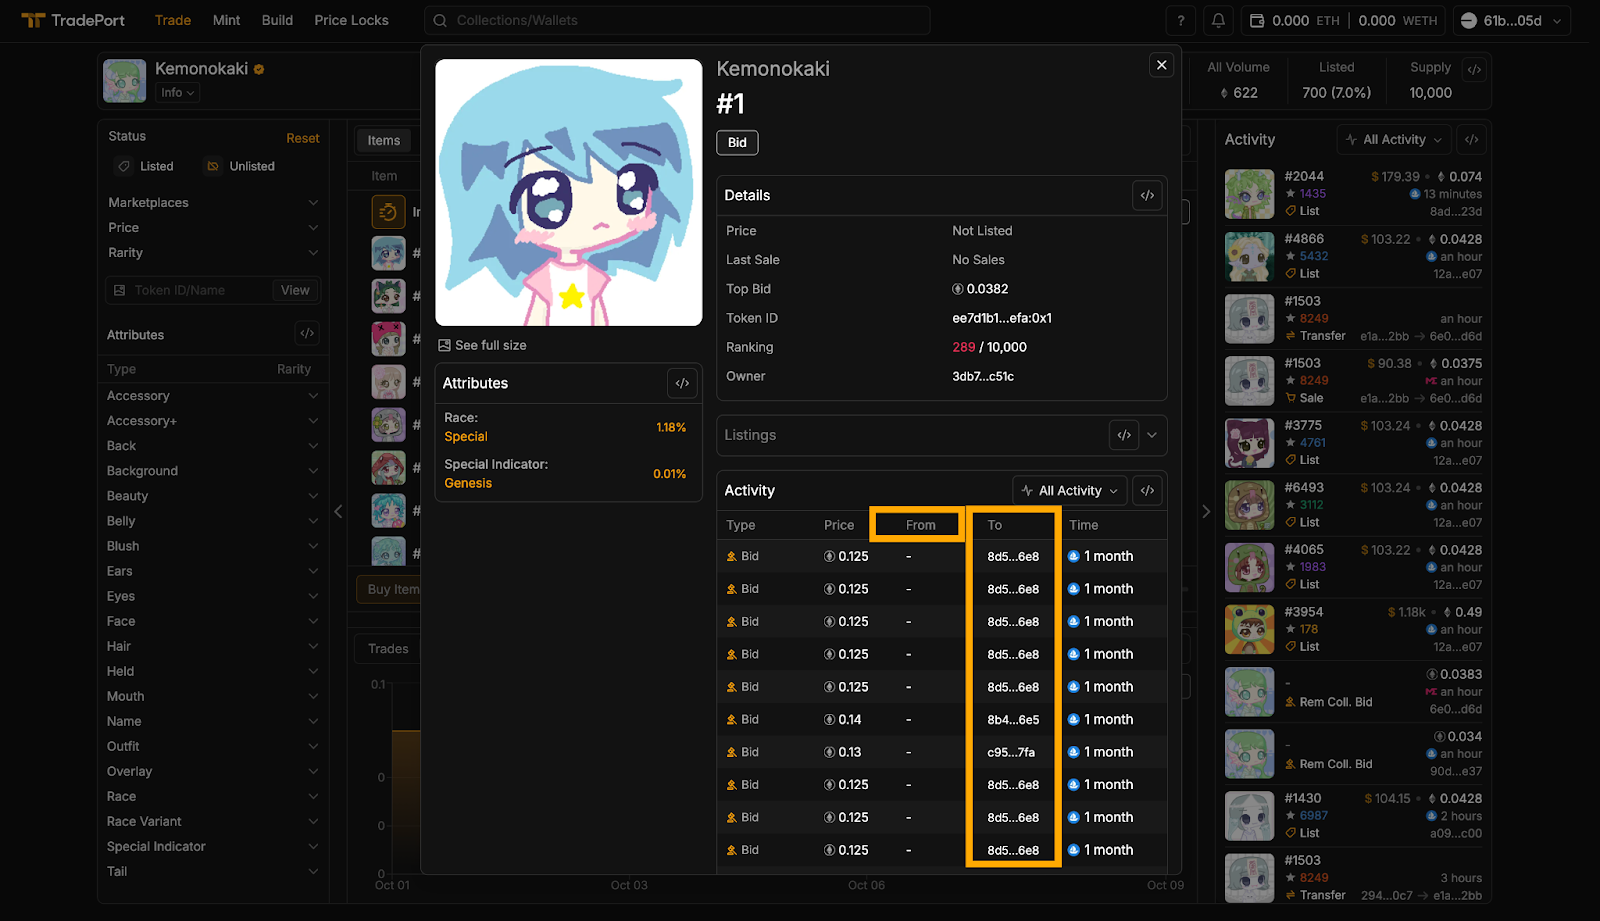Open owner address 3db7...c51c

coord(983,376)
